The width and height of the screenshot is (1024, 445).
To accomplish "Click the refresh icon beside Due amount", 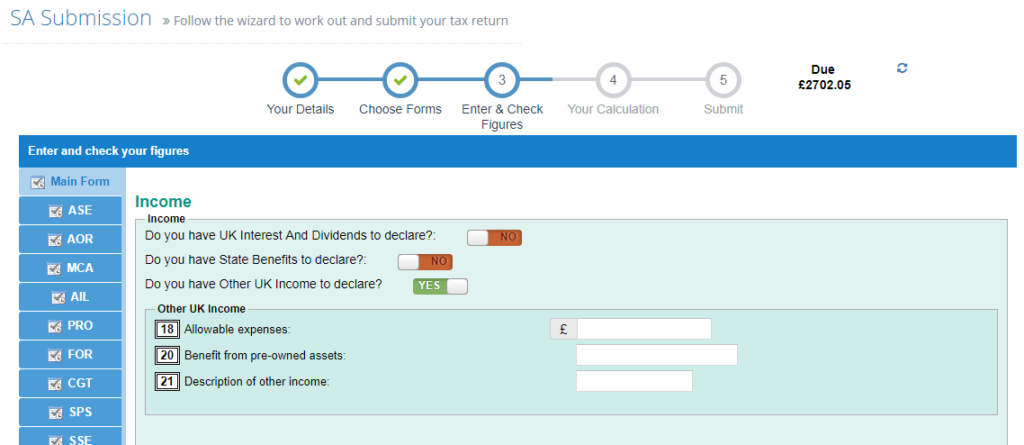I will (902, 68).
